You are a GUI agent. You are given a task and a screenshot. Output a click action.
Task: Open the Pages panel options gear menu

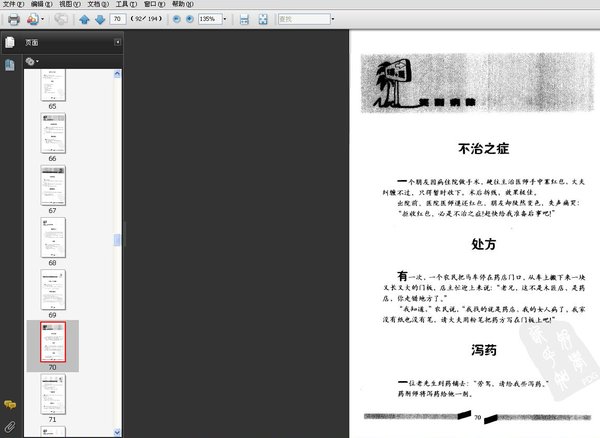(x=32, y=61)
